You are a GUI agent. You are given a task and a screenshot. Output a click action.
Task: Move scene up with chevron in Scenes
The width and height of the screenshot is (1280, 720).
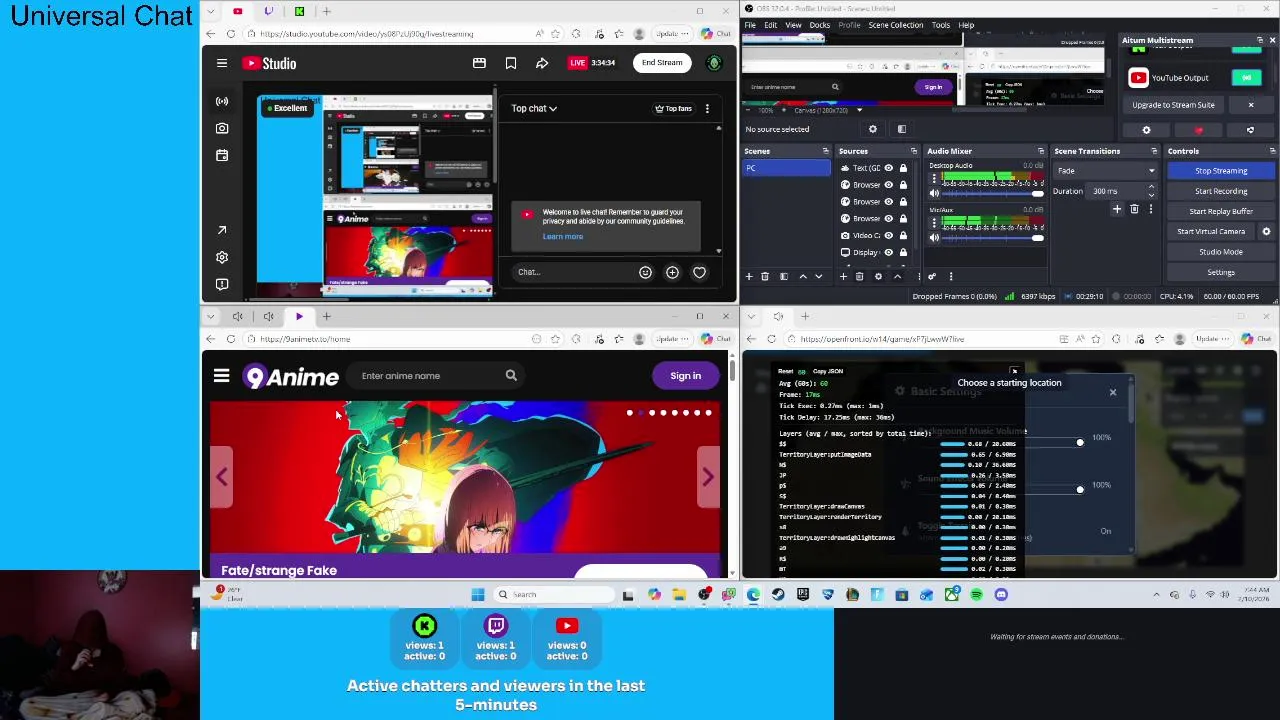[803, 277]
